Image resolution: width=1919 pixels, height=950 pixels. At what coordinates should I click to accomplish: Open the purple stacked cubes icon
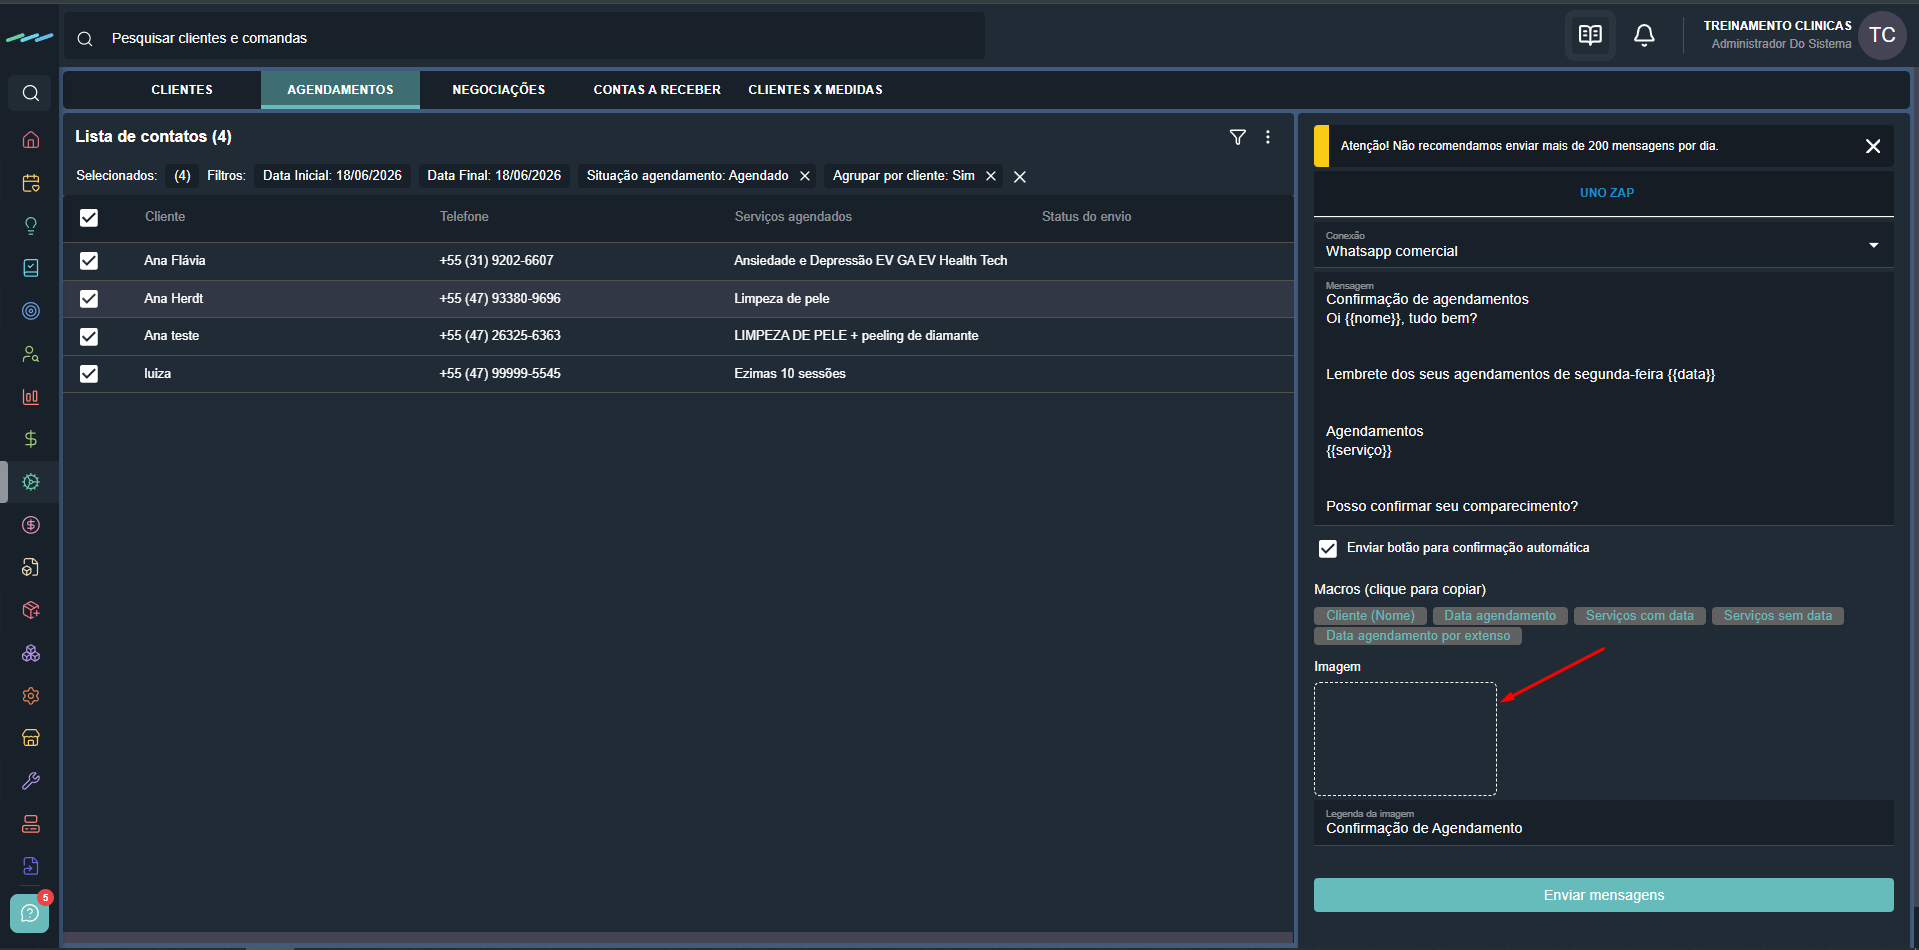(x=31, y=653)
